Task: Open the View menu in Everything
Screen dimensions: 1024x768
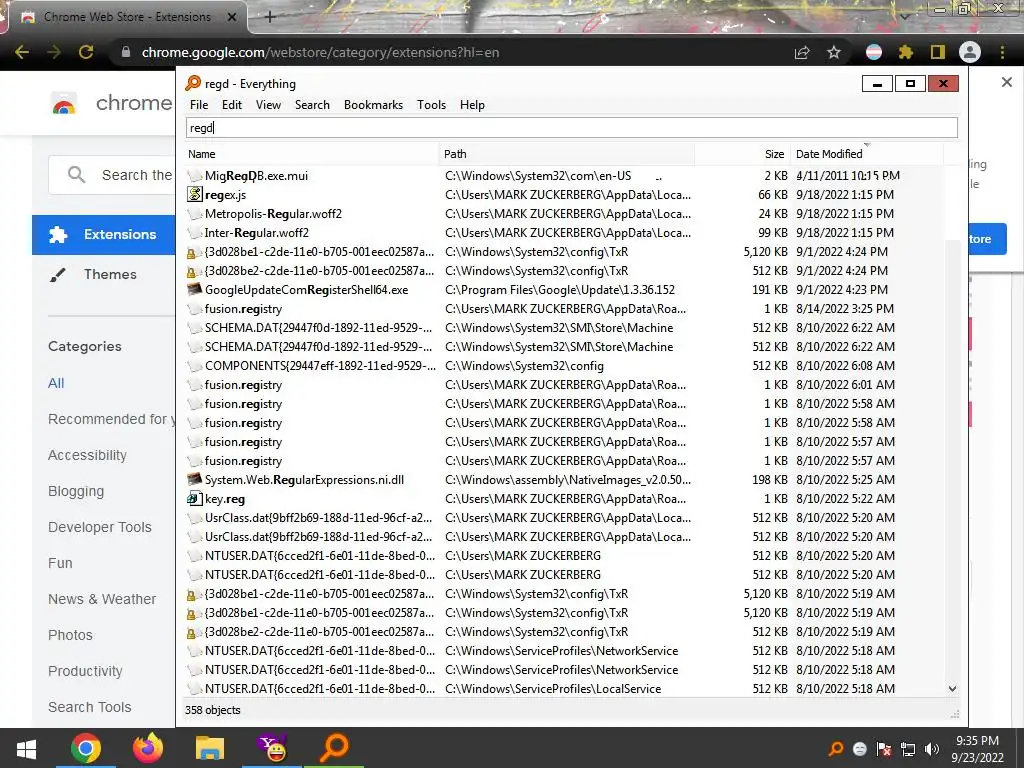Action: pyautogui.click(x=268, y=105)
